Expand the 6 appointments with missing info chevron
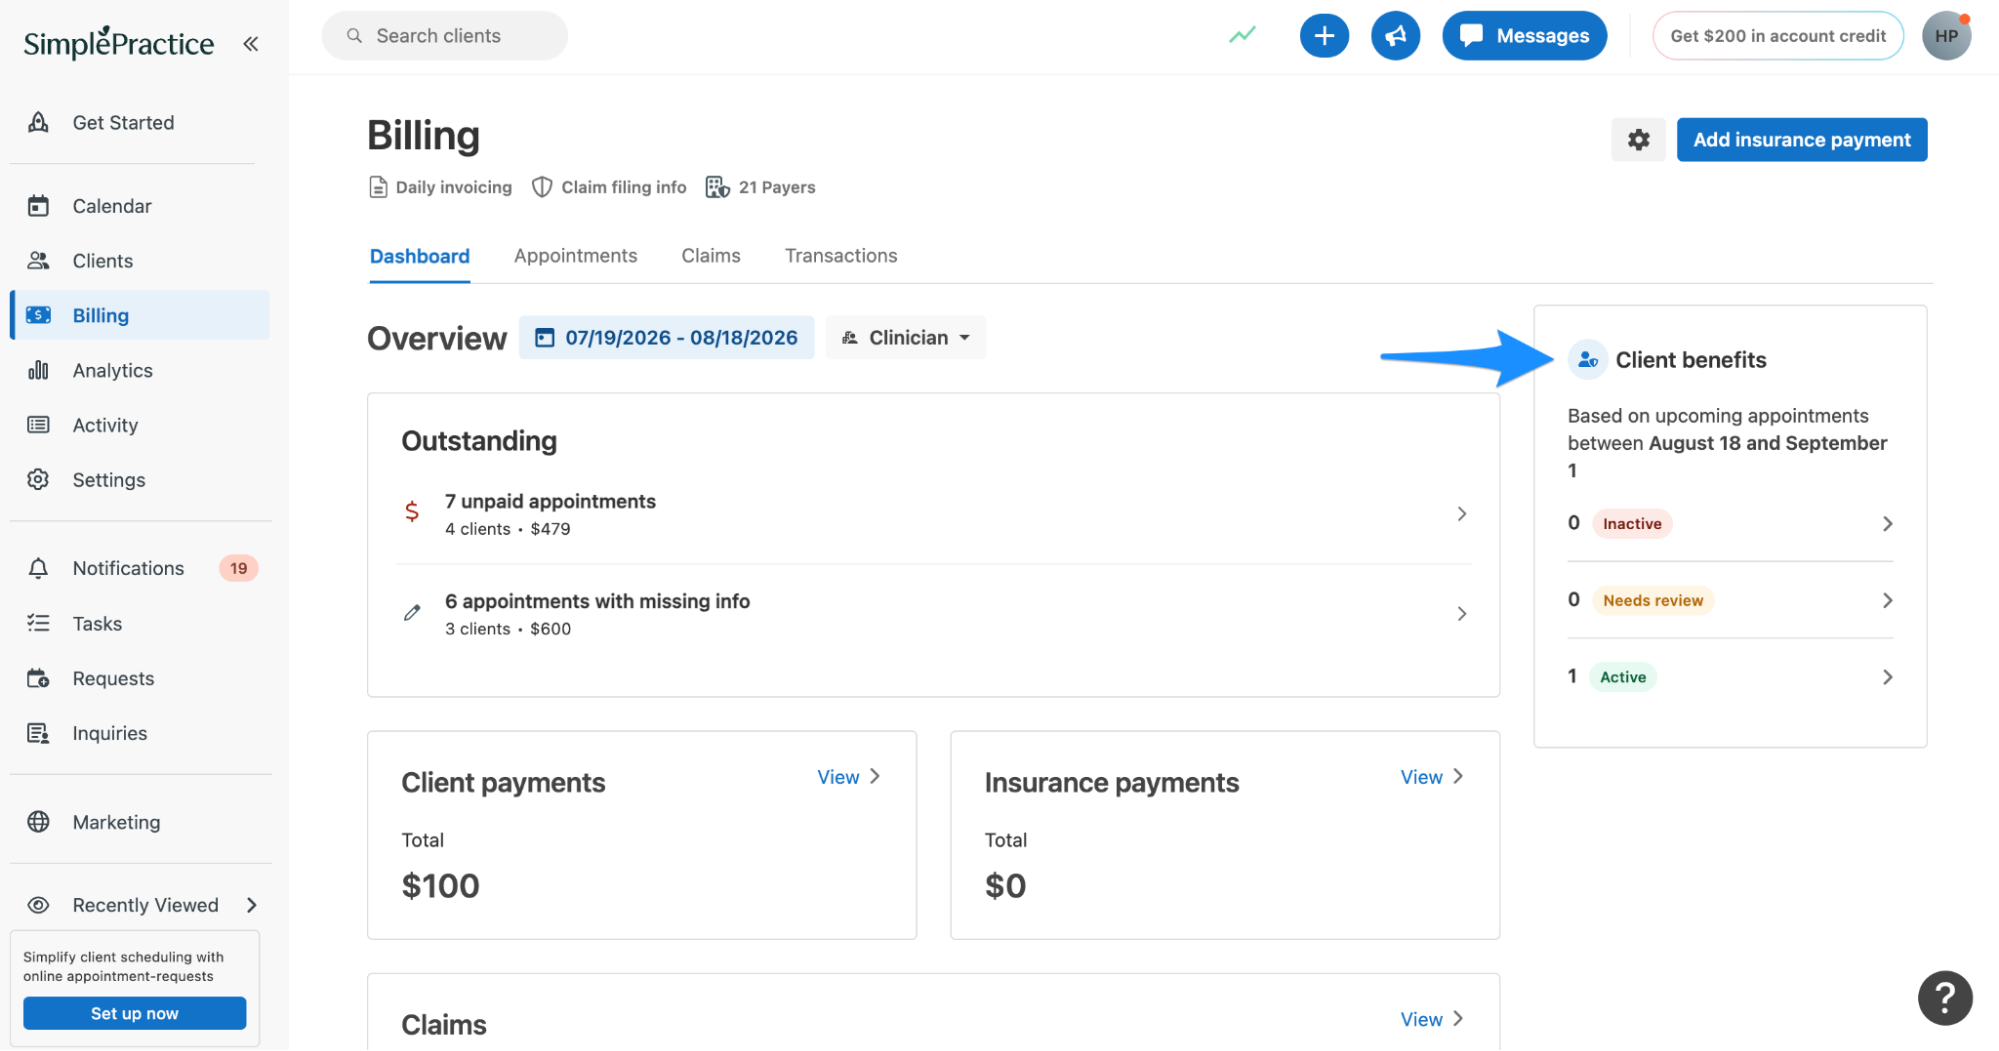The image size is (1999, 1051). pyautogui.click(x=1461, y=614)
